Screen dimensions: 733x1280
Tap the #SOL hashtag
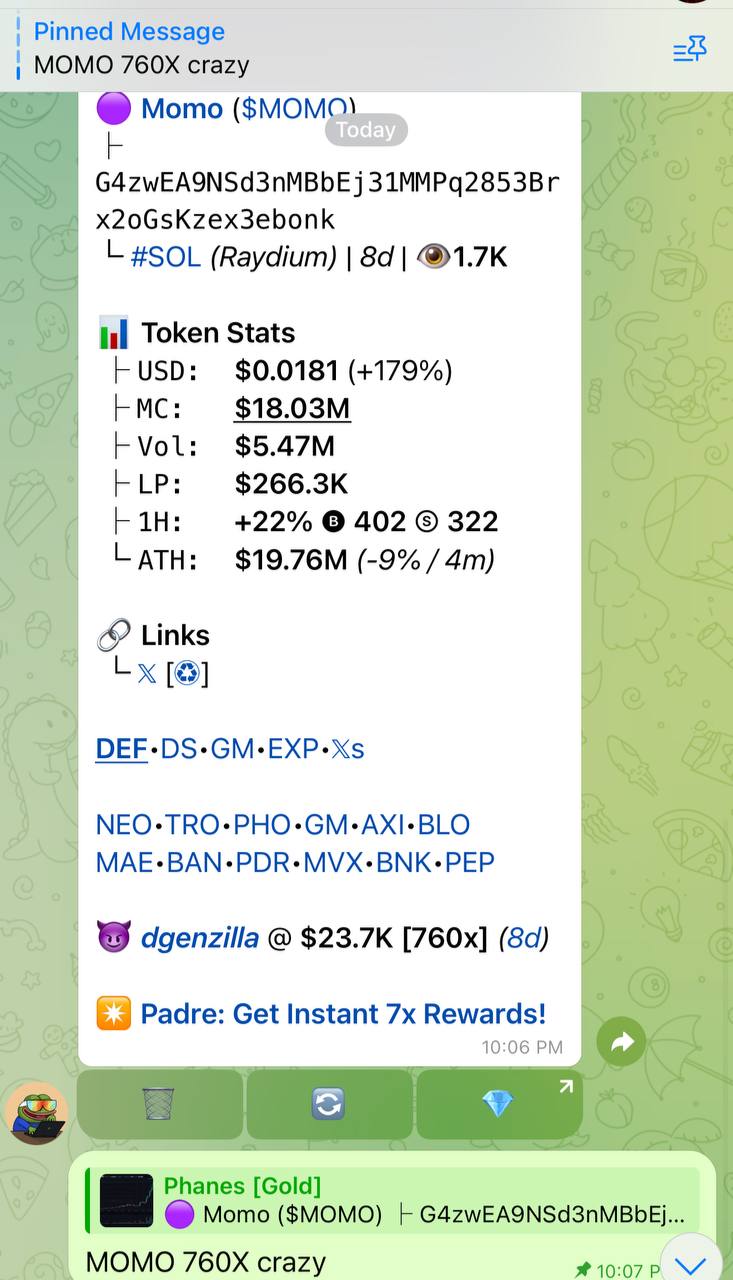point(165,257)
